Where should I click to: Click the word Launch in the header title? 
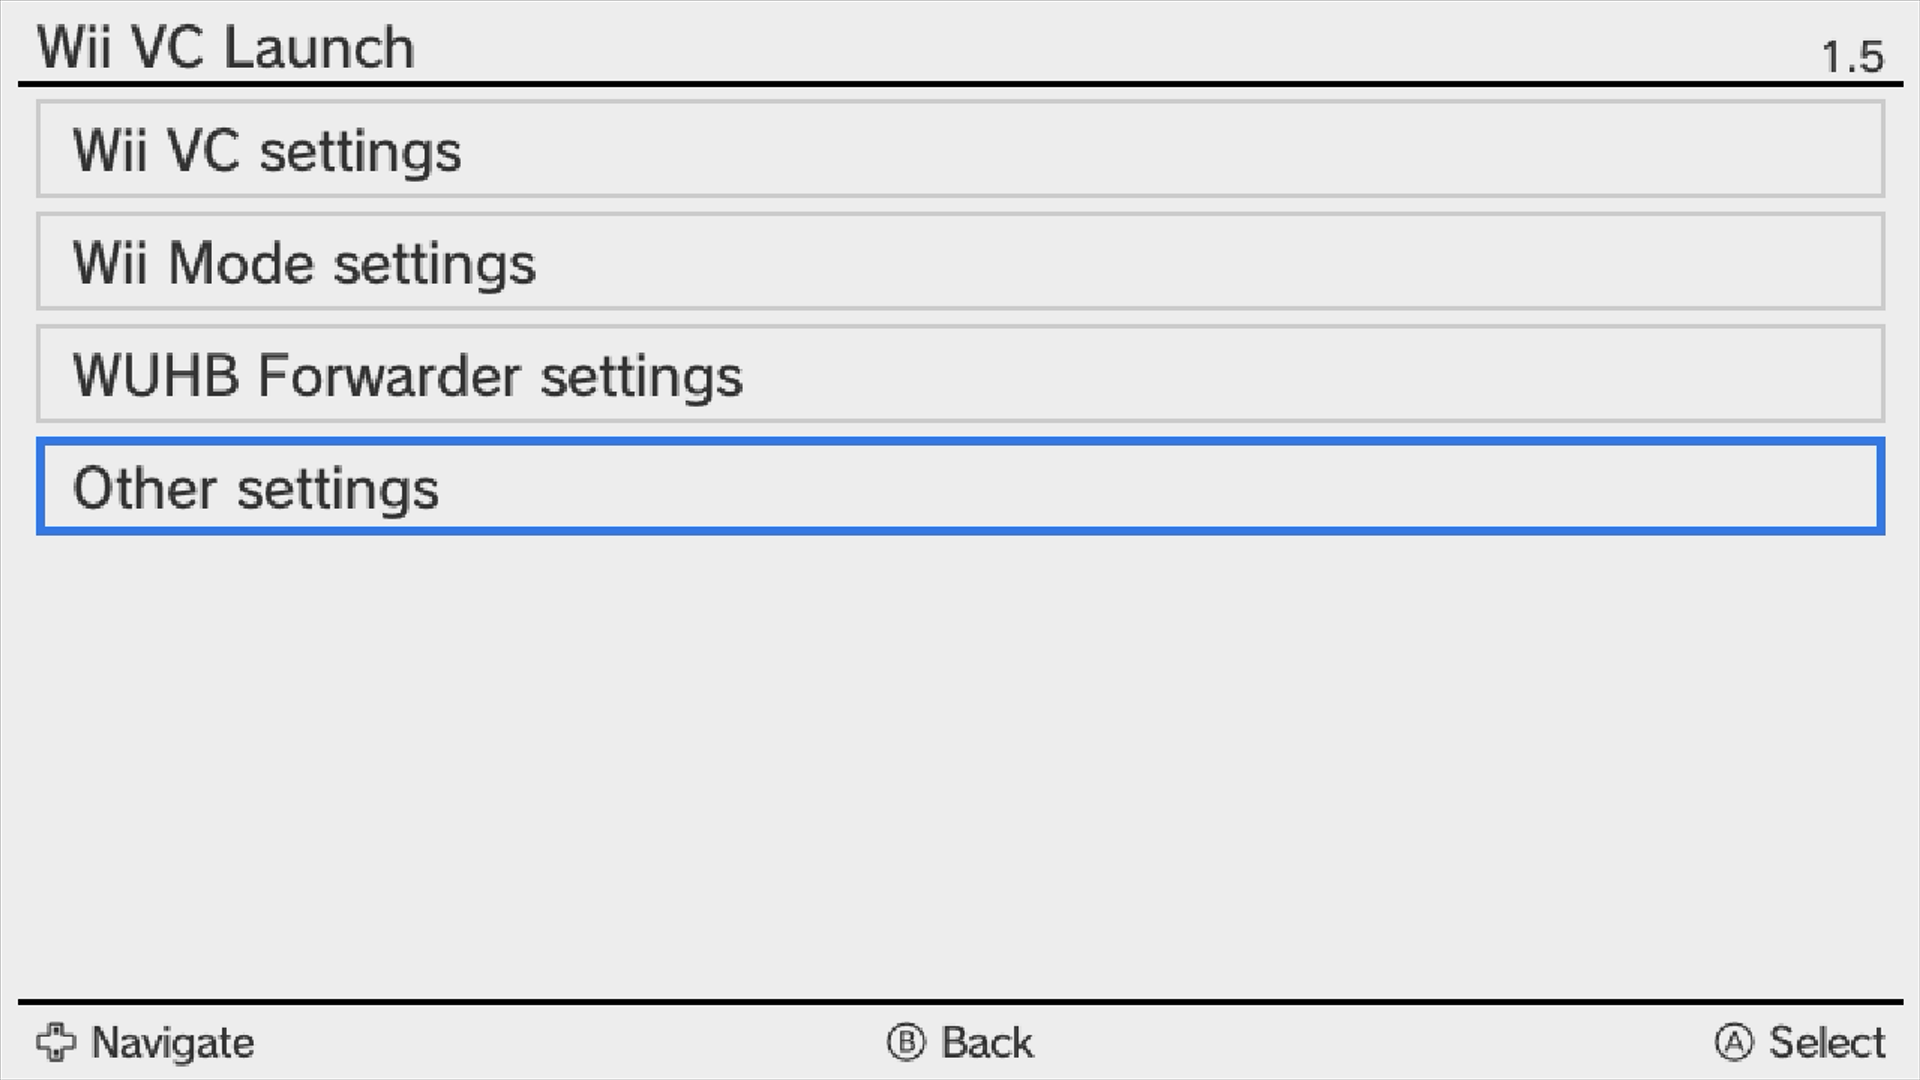click(319, 48)
